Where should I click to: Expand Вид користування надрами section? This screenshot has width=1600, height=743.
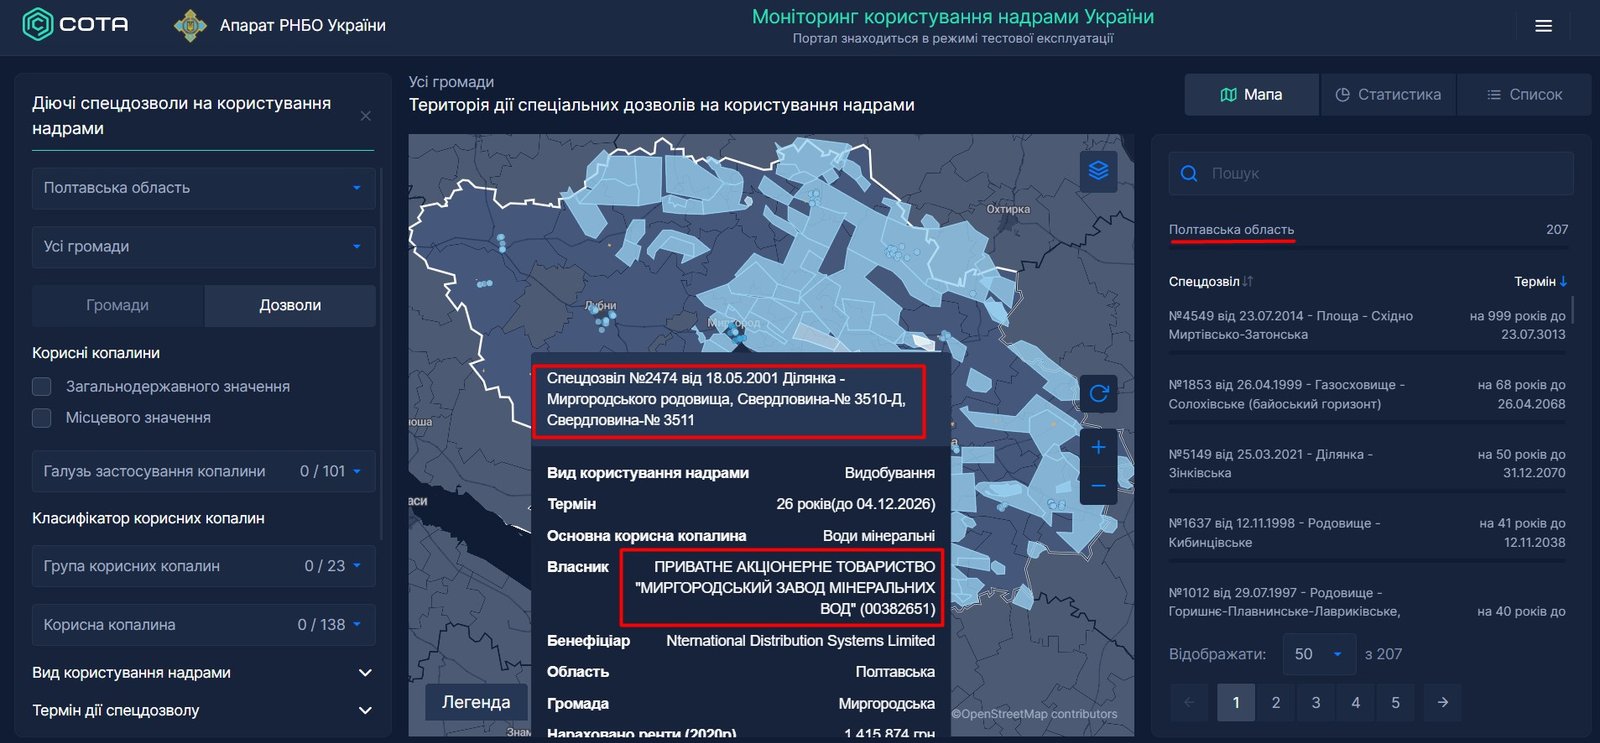tap(203, 673)
